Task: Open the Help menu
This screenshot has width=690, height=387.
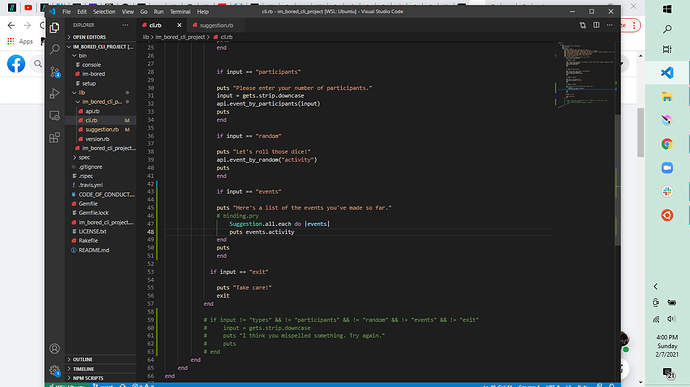Action: (x=202, y=11)
